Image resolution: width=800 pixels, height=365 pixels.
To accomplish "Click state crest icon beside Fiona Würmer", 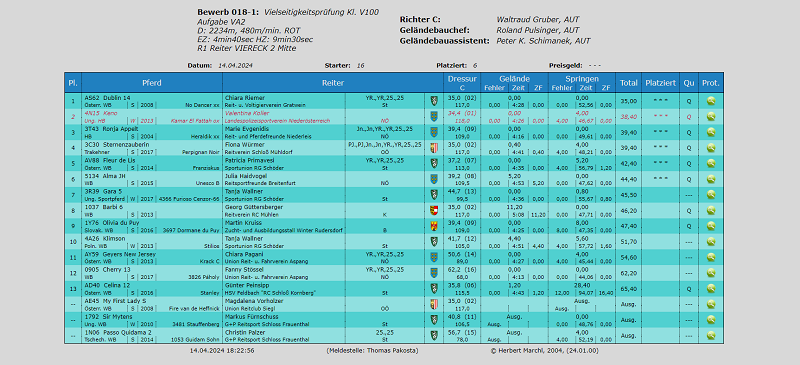I will [x=434, y=148].
